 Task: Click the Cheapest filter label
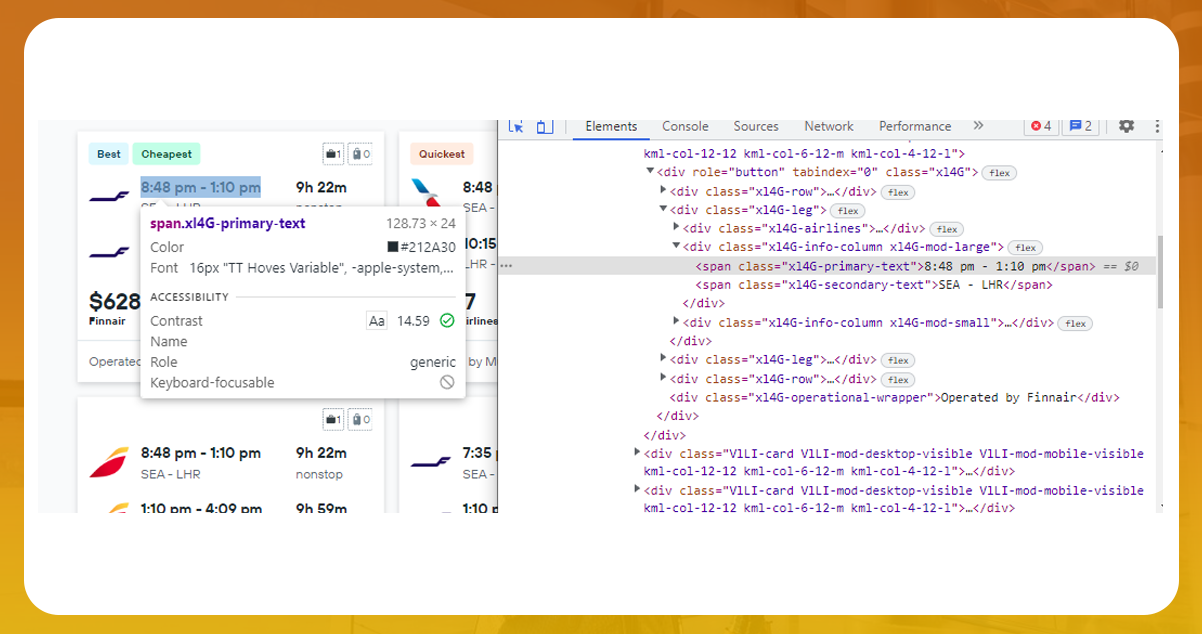[166, 154]
